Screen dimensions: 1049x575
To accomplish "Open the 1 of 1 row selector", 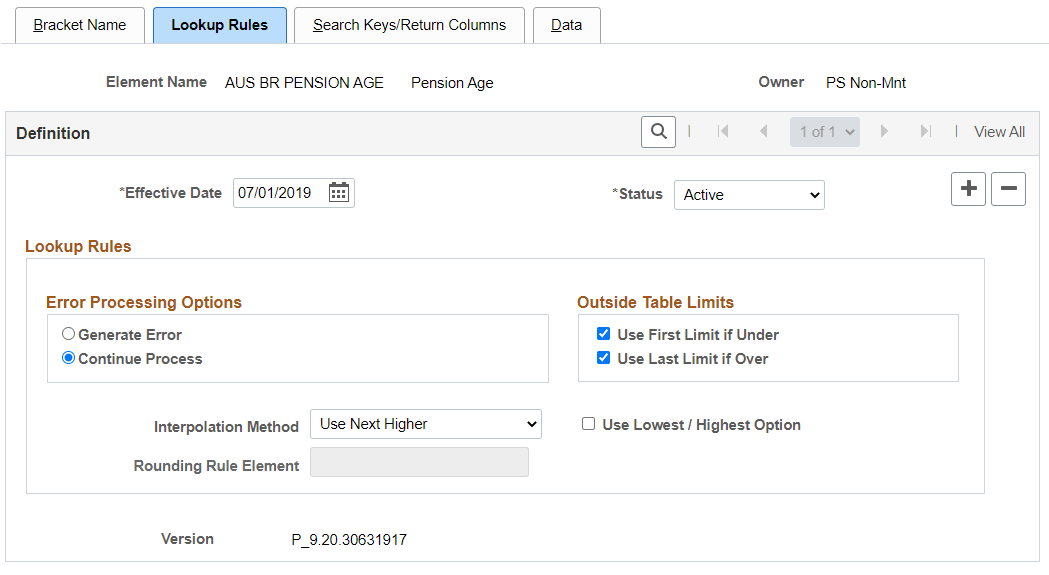I will (x=825, y=132).
